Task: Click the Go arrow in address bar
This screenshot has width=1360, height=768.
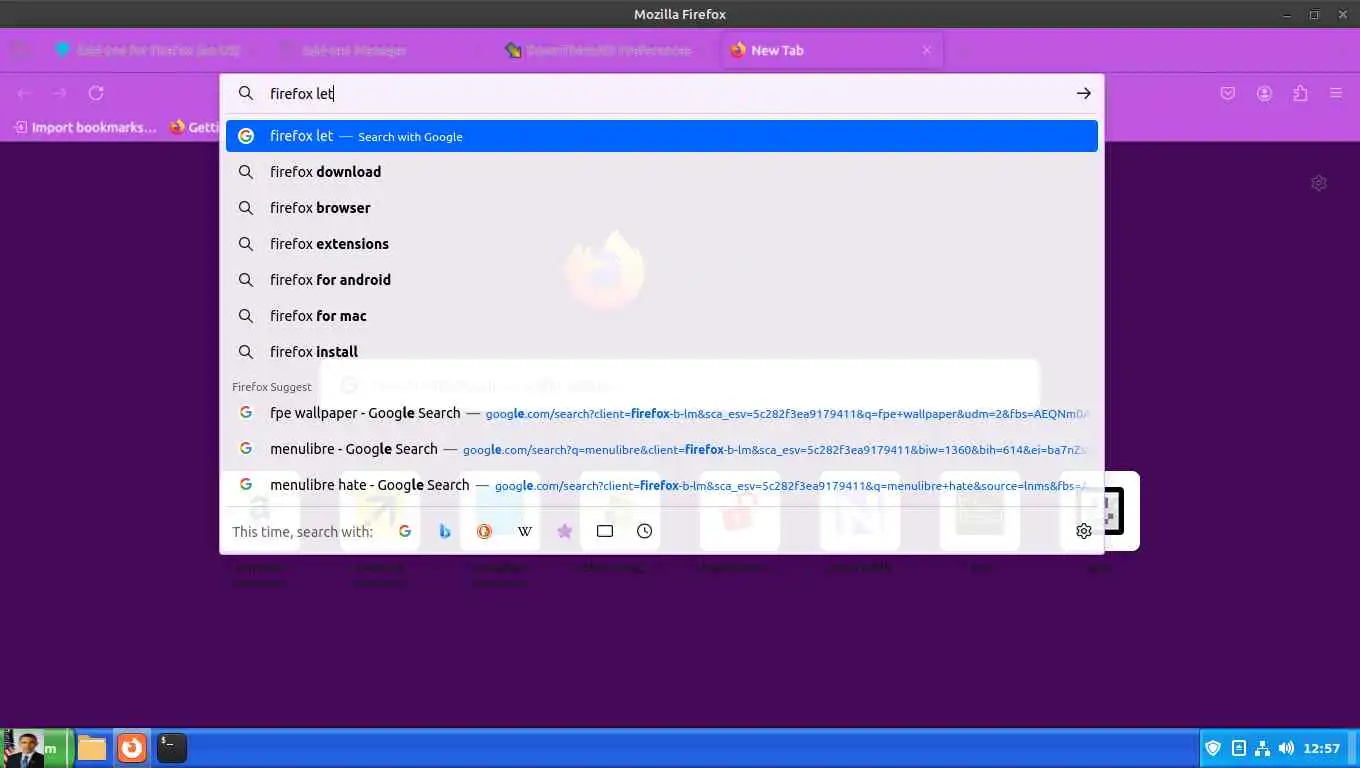Action: 1084,93
